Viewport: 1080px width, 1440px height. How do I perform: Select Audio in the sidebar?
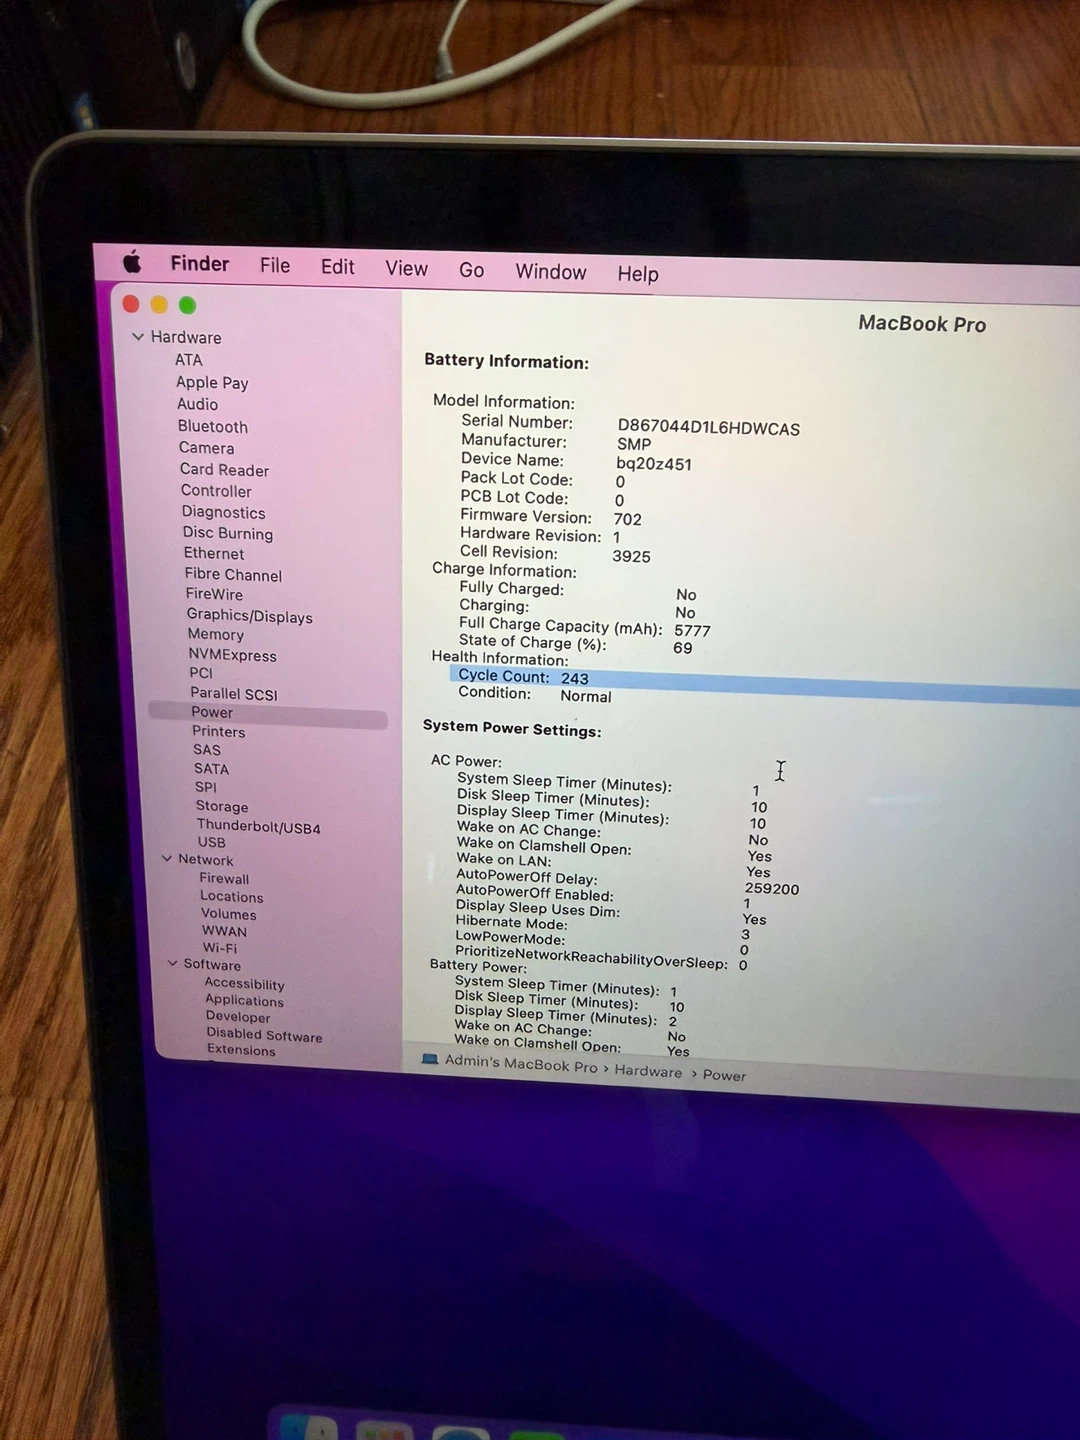pyautogui.click(x=198, y=404)
